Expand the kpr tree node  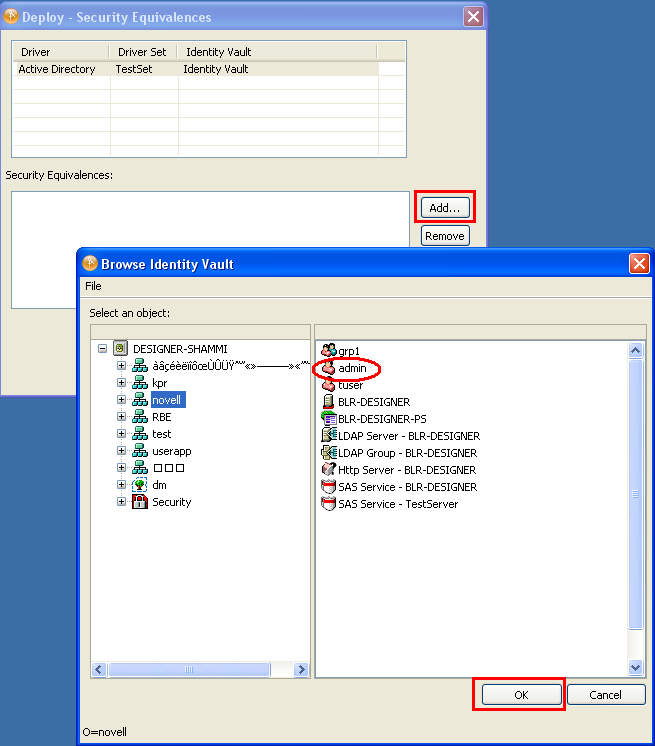pos(121,383)
